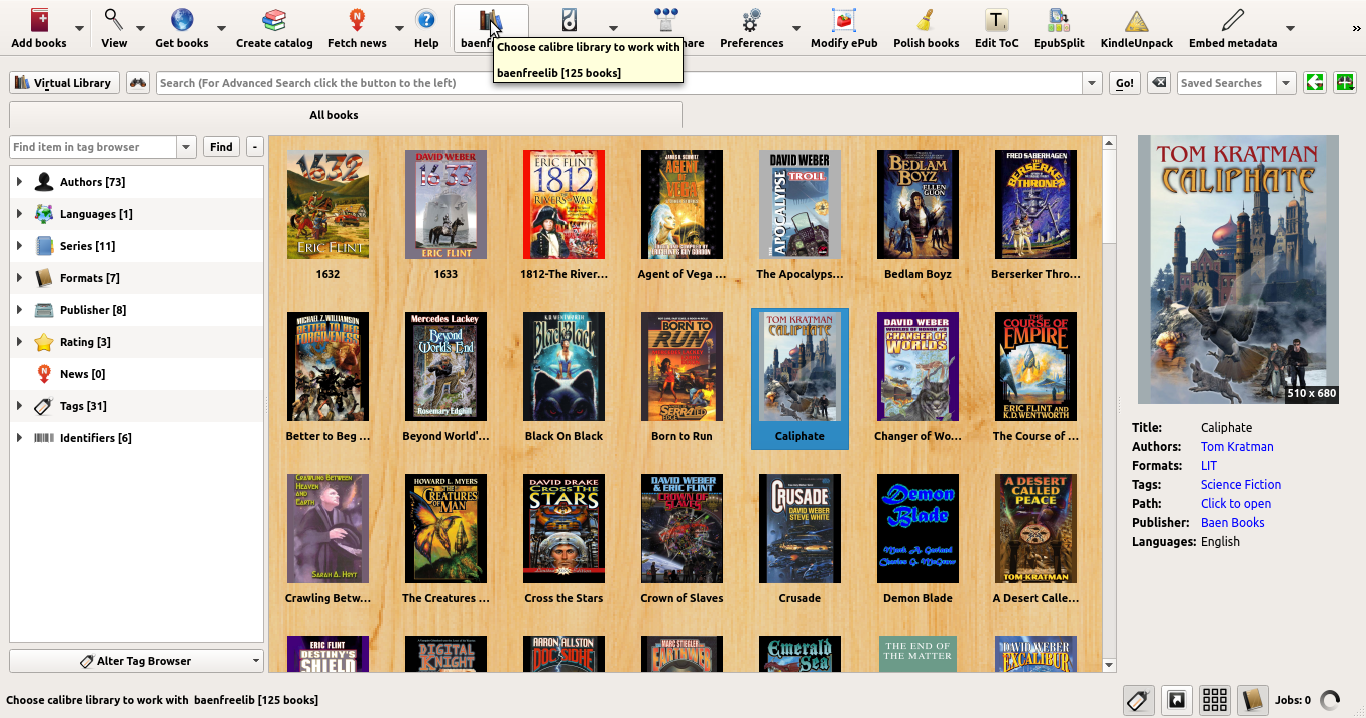Click the baenfreelib library chooser icon
Image resolution: width=1366 pixels, height=718 pixels.
[x=490, y=21]
